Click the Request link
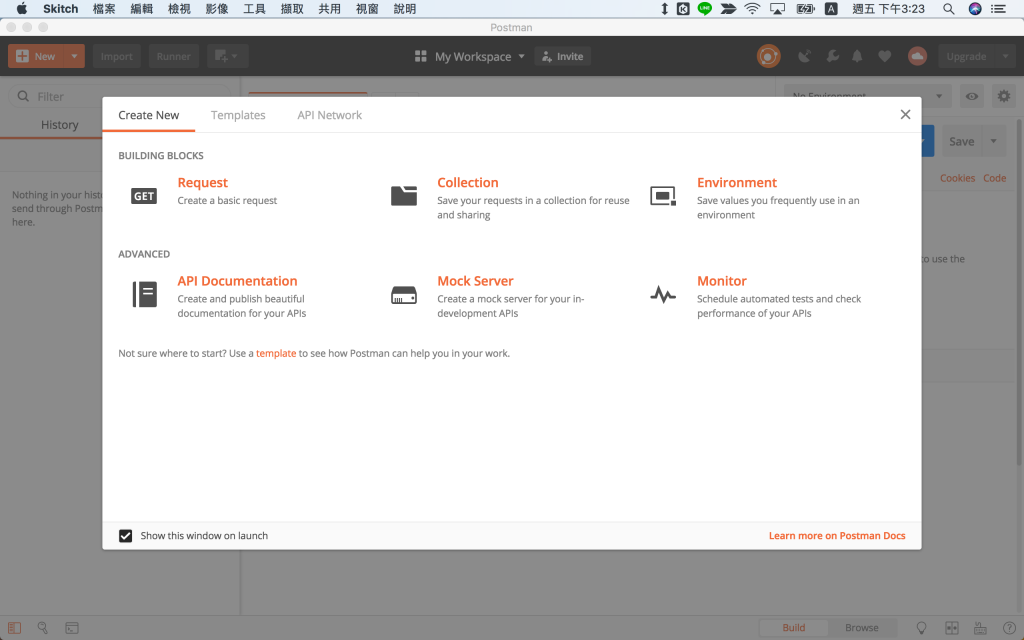This screenshot has width=1024, height=640. pos(202,182)
